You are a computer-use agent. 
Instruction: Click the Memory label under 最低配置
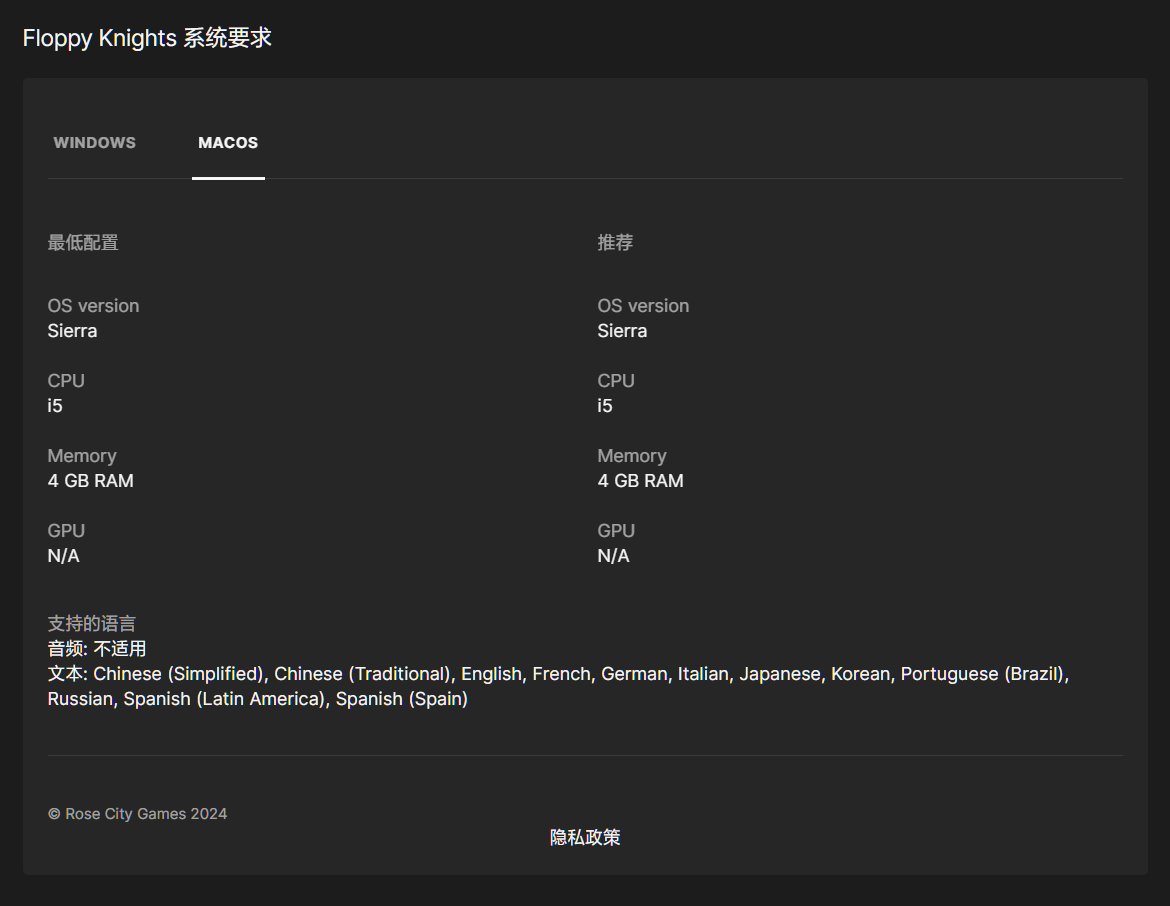point(82,456)
